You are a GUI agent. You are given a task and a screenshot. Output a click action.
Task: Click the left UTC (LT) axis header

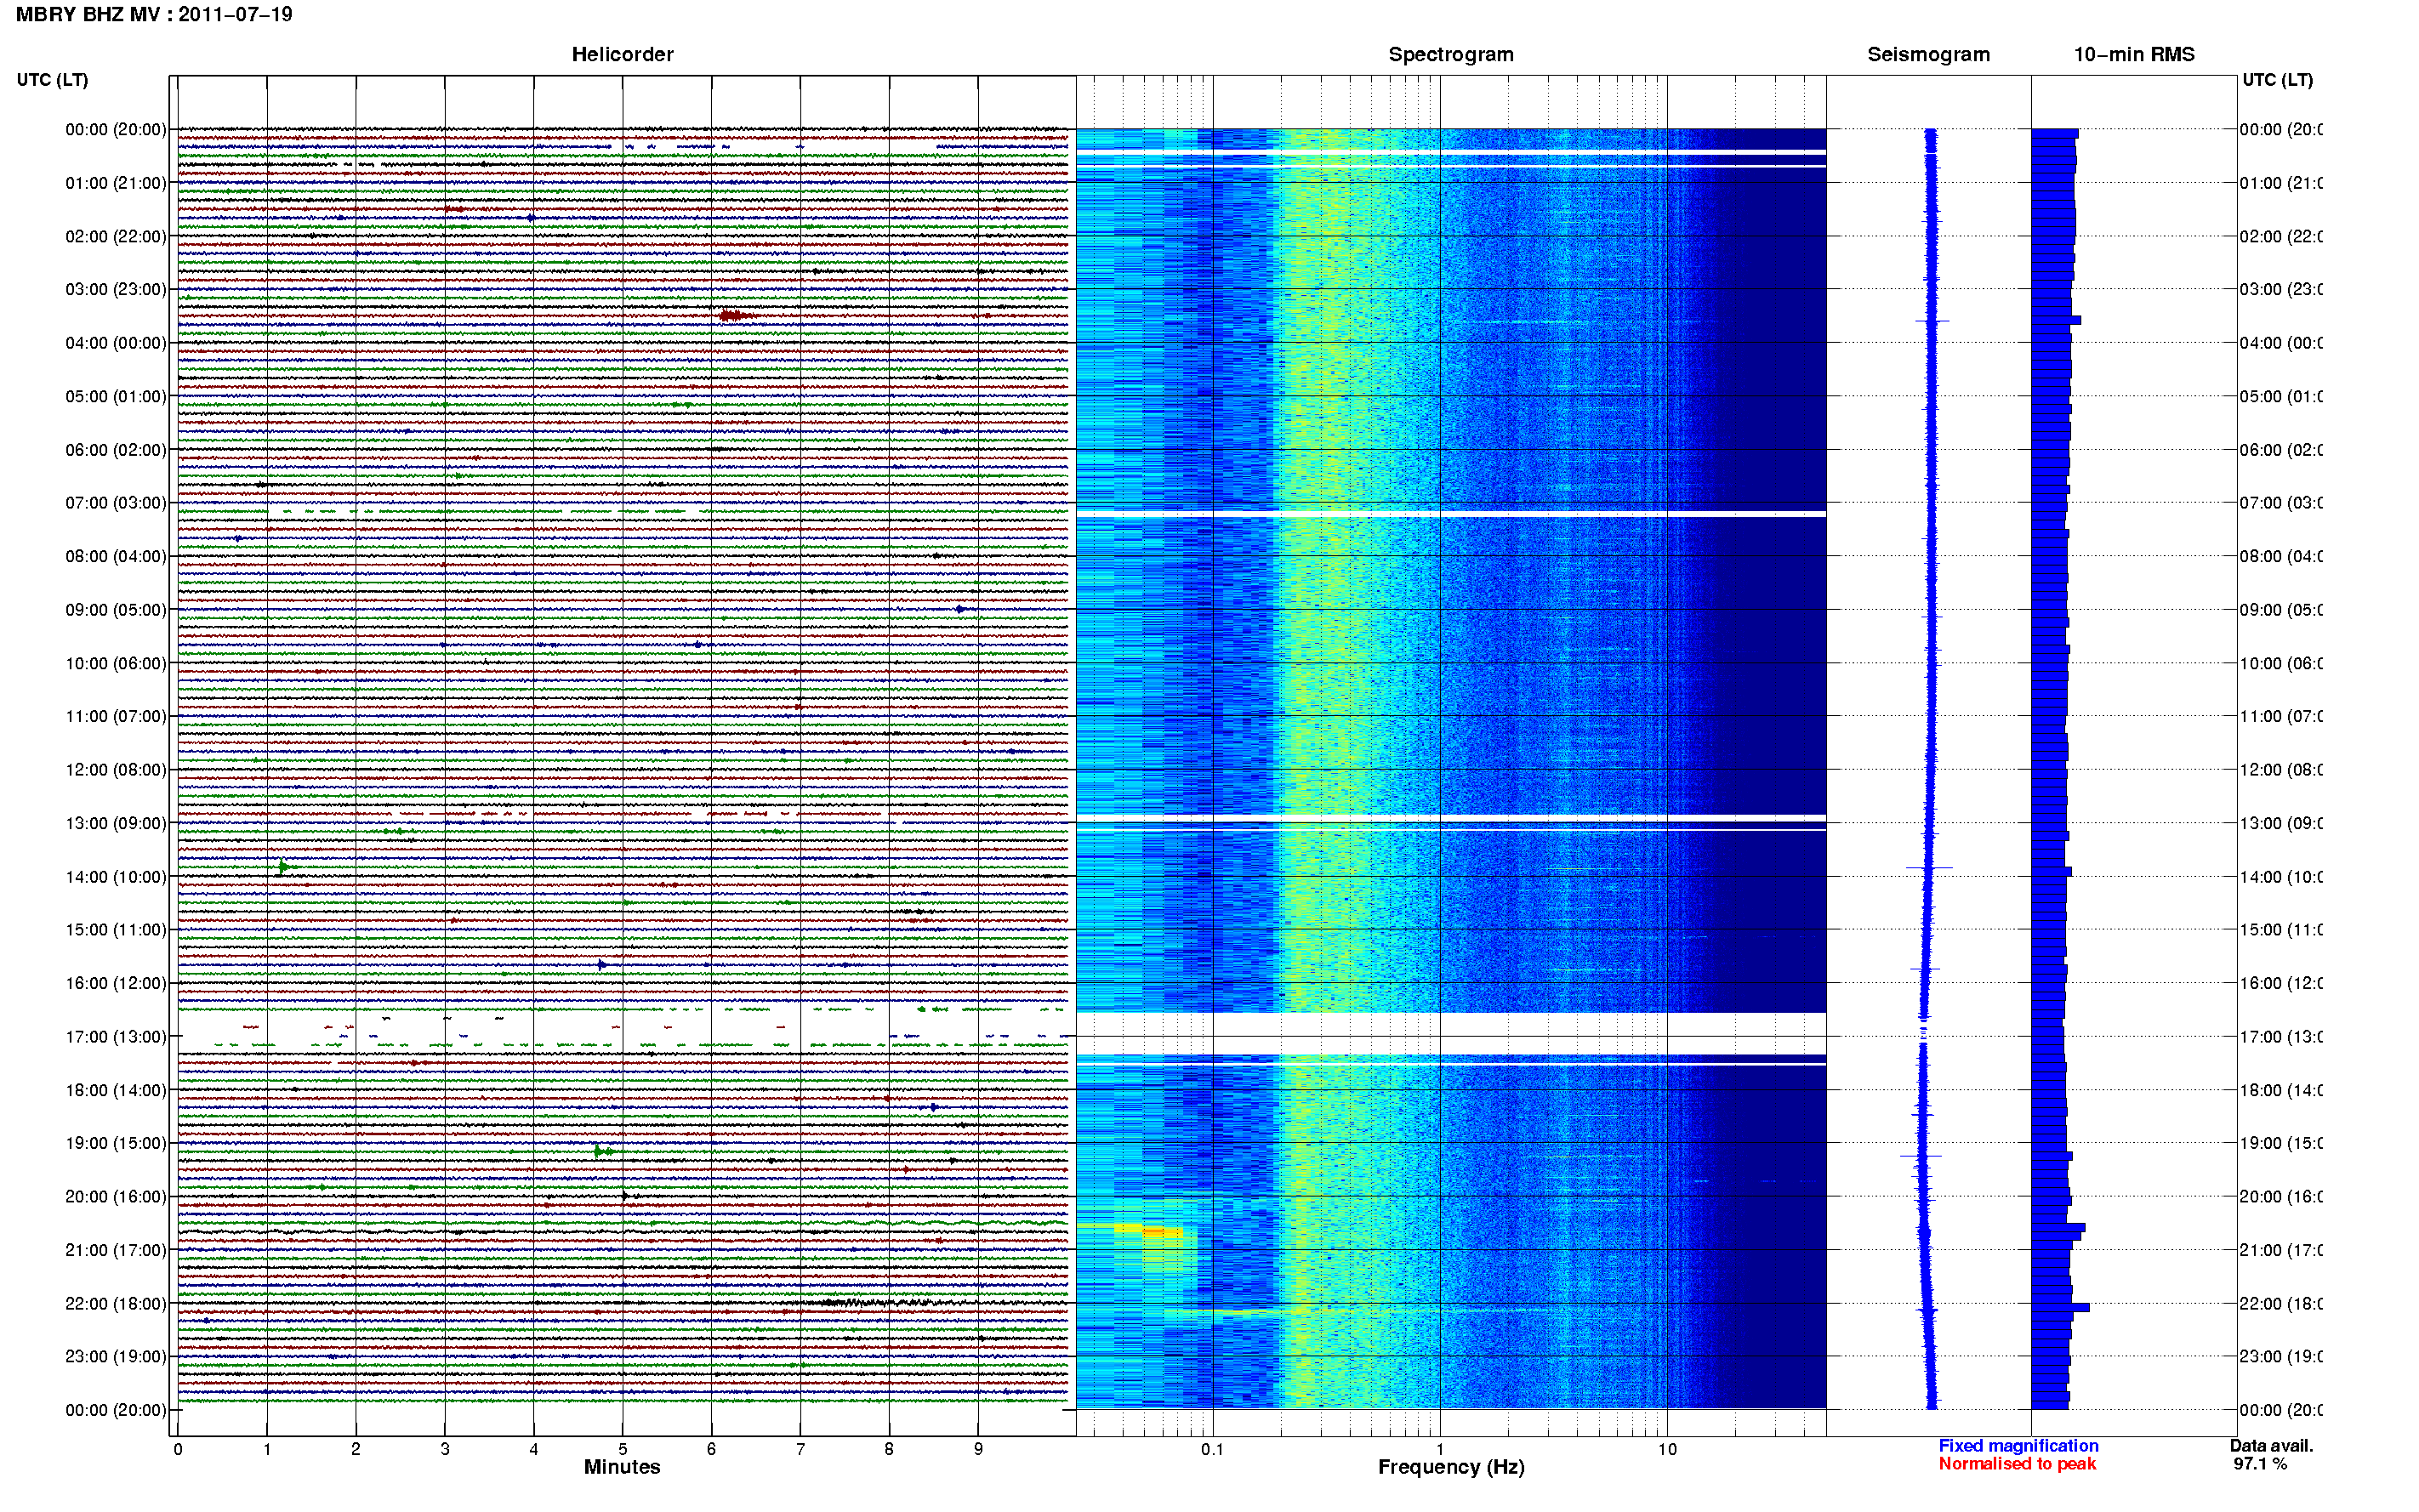click(52, 80)
